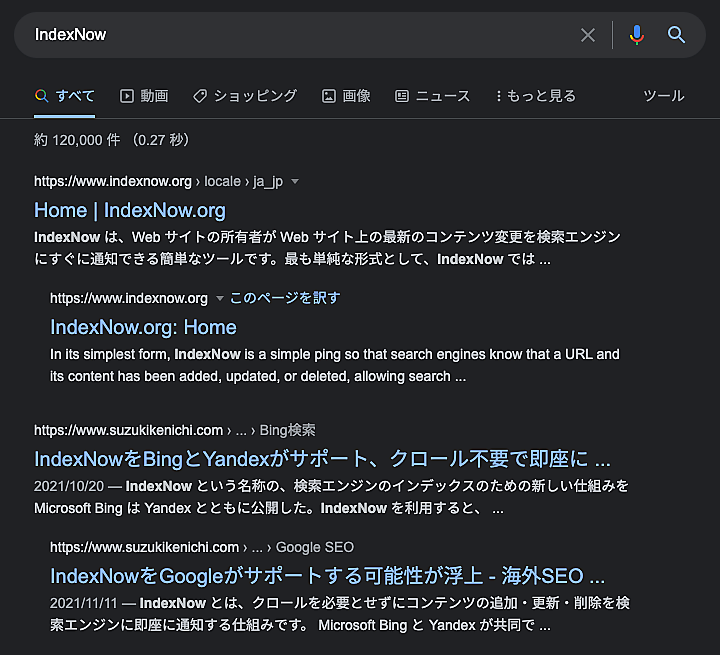The width and height of the screenshot is (720, 655).
Task: Click the suzukikenichi.com Bing検索 breadcrumb URL
Action: pos(174,430)
